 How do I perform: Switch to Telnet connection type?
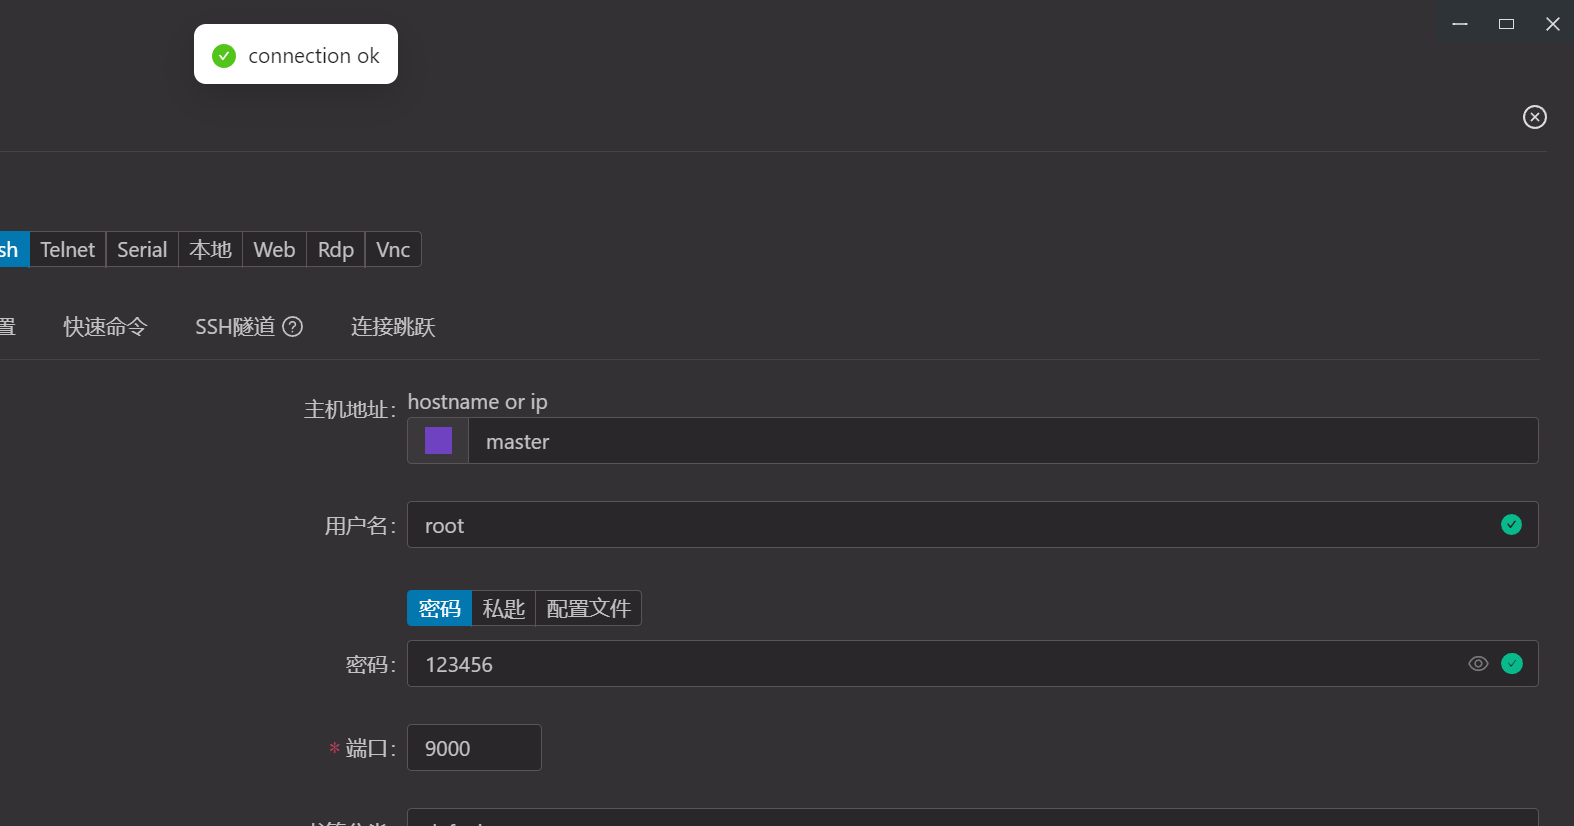click(x=67, y=249)
